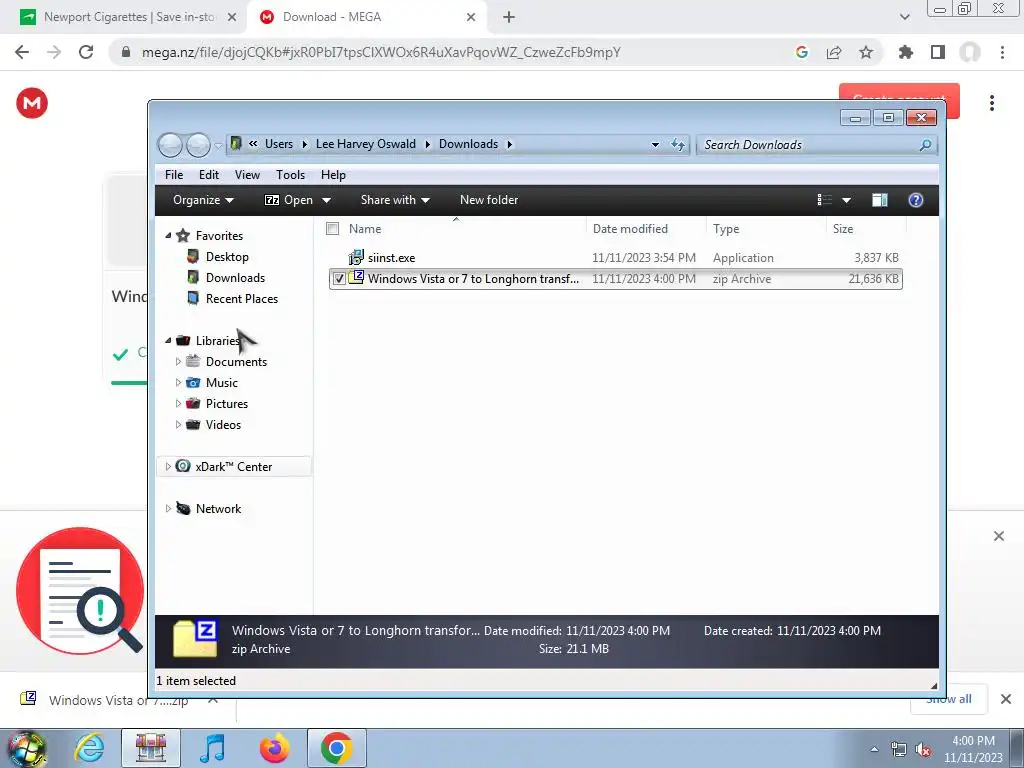Uncheck the Windows Vista zip file checkbox
This screenshot has width=1024, height=768.
coord(339,279)
